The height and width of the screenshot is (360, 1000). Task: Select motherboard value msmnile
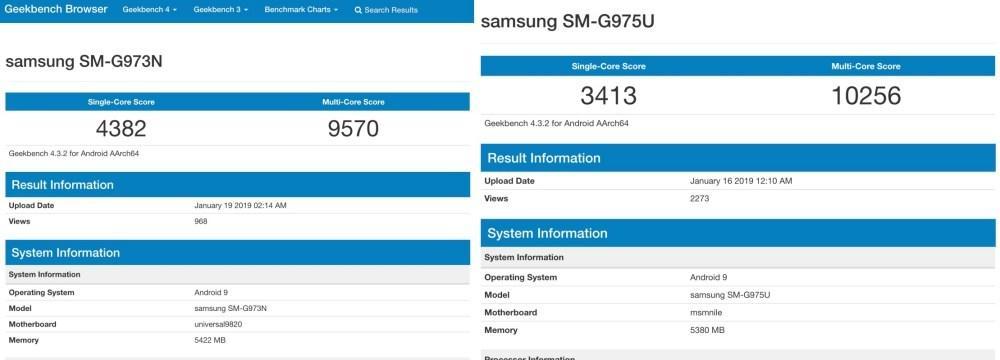click(706, 313)
